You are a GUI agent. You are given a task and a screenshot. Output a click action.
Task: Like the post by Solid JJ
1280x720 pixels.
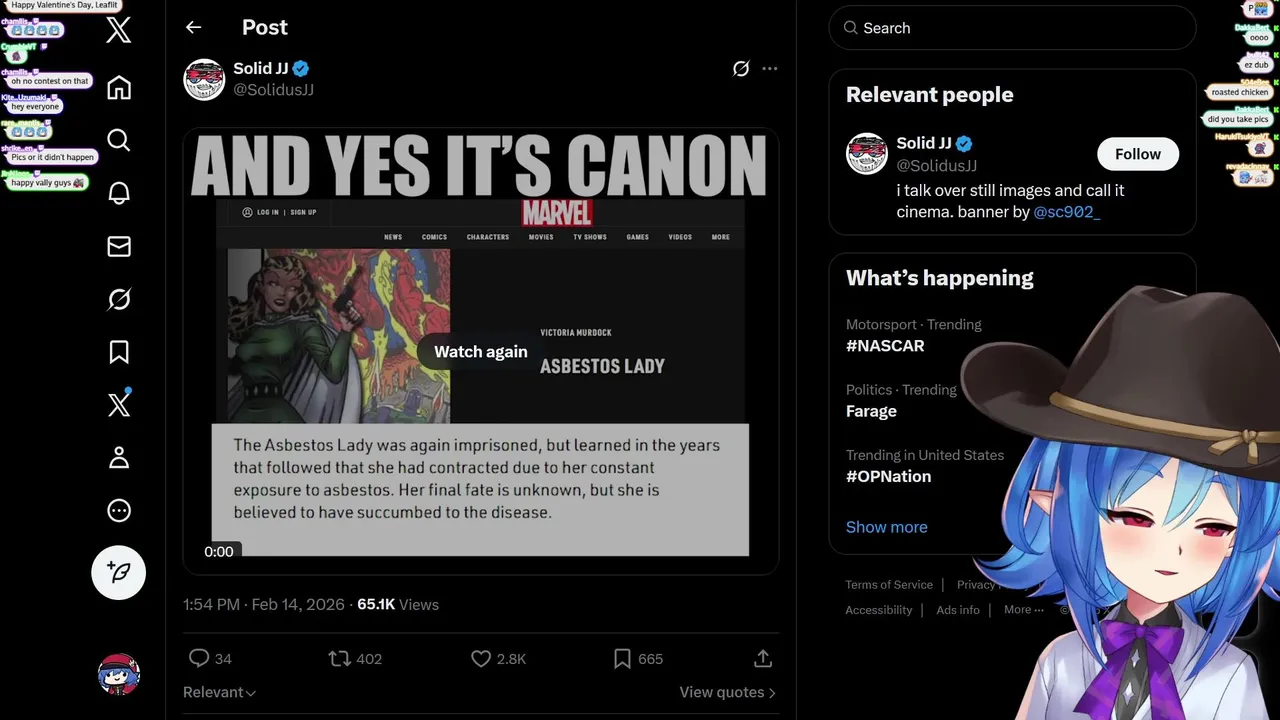[481, 658]
